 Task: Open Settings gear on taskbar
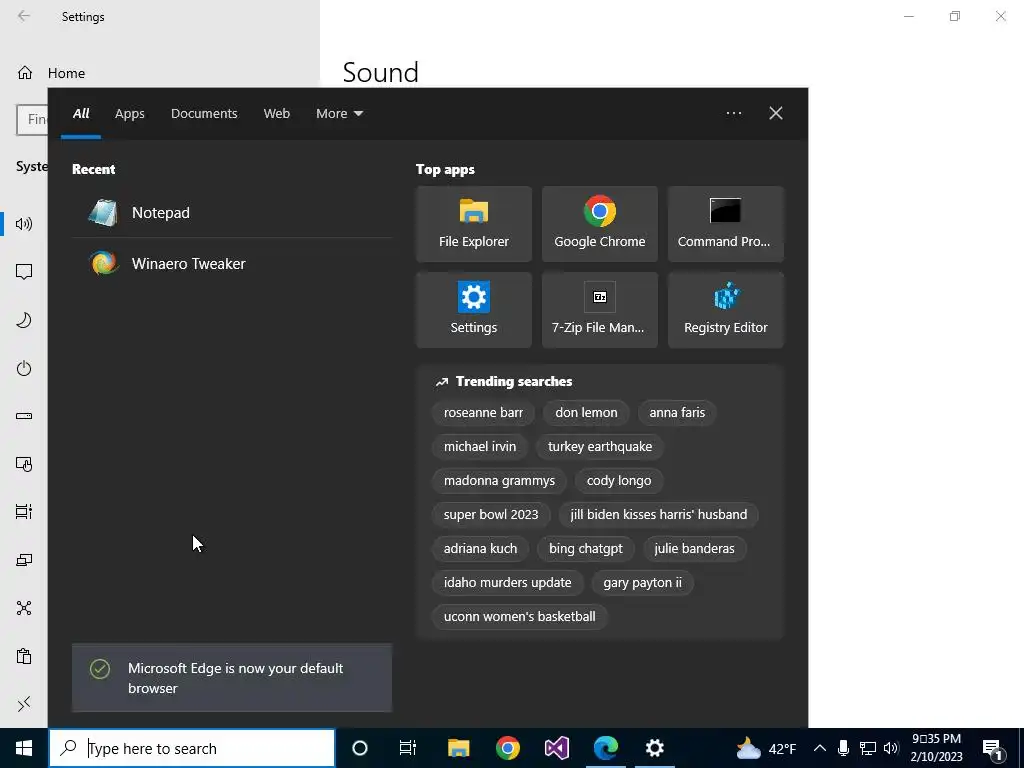pos(654,748)
